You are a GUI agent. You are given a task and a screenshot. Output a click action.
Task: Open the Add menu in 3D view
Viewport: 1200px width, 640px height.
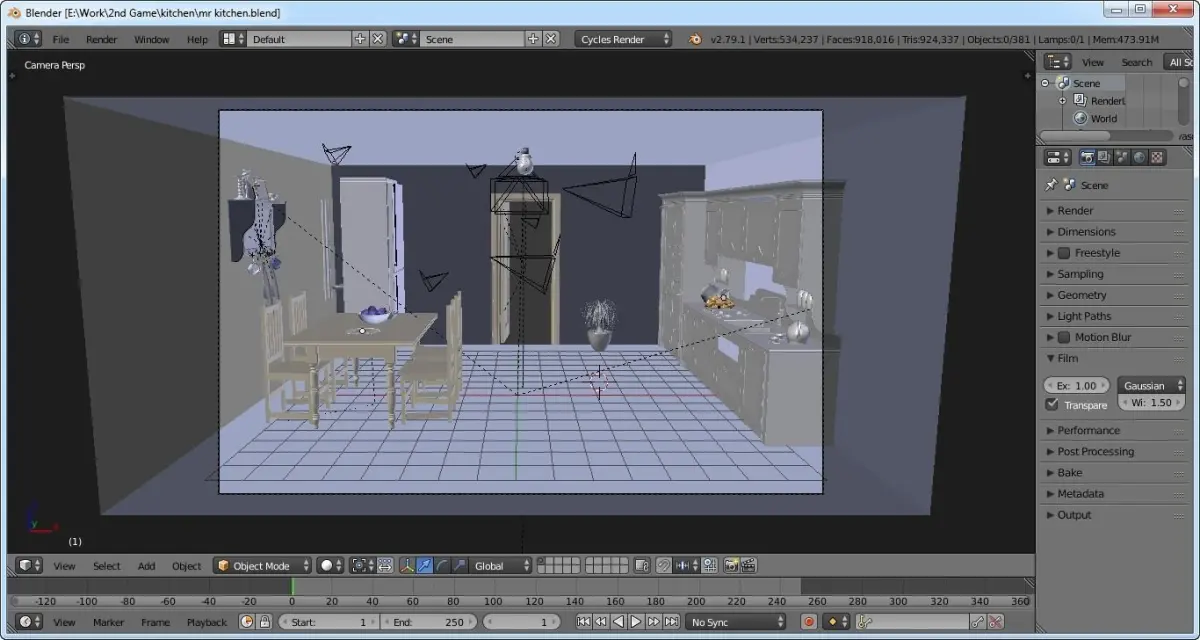tap(147, 566)
